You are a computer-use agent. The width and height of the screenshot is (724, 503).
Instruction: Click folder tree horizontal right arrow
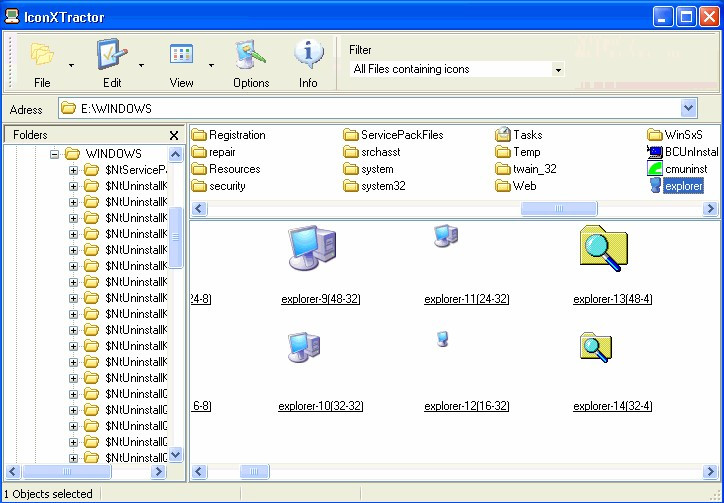point(158,472)
